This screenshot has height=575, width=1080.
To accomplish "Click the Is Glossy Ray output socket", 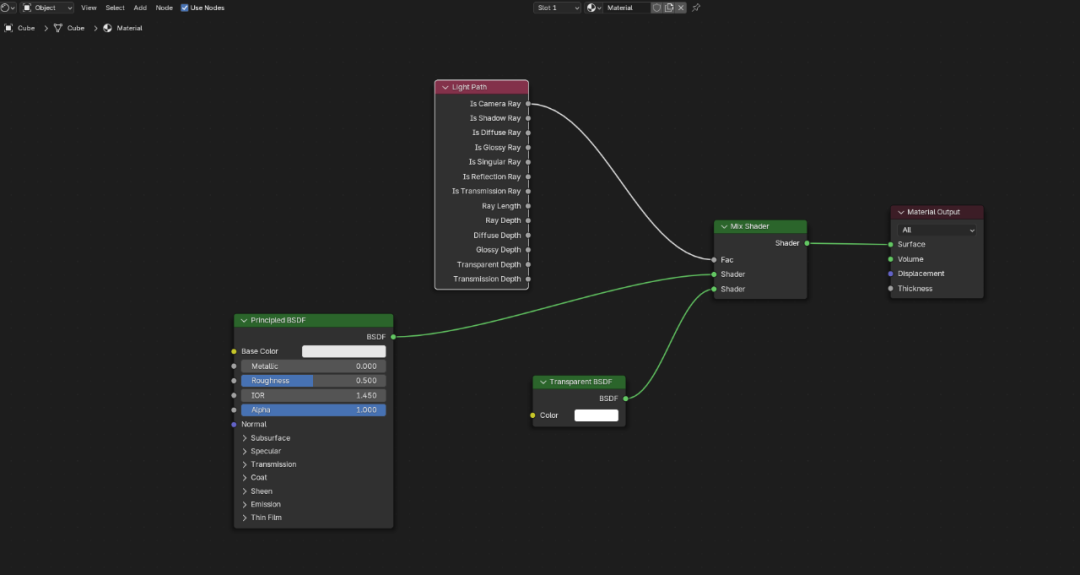I will pyautogui.click(x=528, y=147).
